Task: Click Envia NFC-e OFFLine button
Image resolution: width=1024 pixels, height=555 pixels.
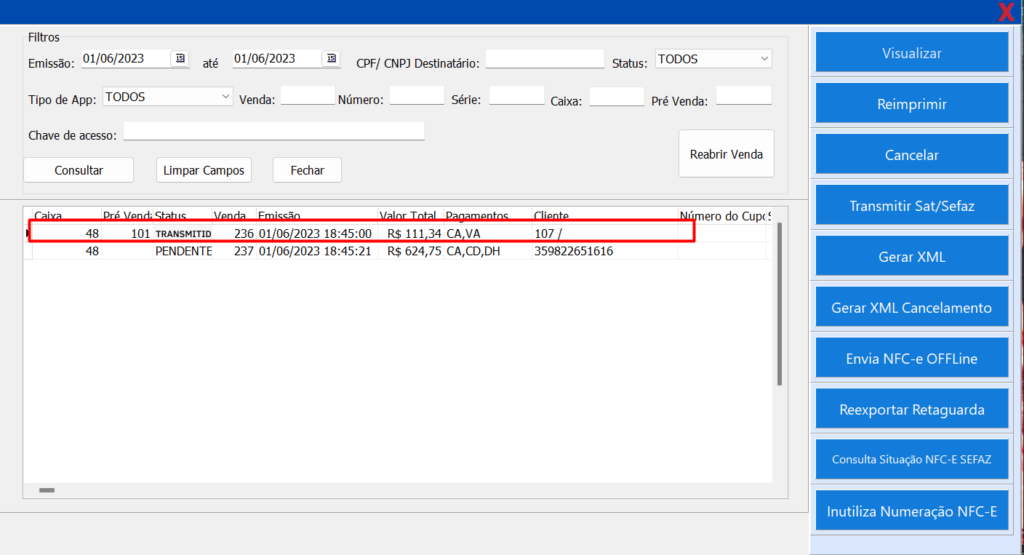Action: coord(911,358)
